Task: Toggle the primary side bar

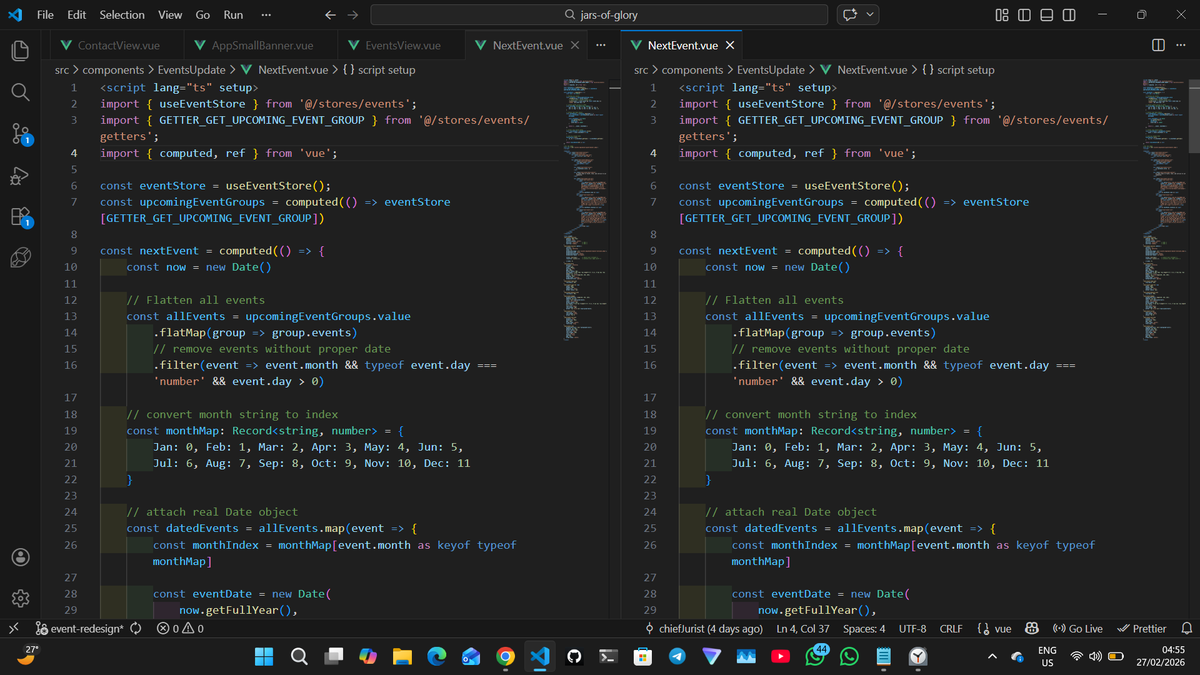Action: (1024, 15)
